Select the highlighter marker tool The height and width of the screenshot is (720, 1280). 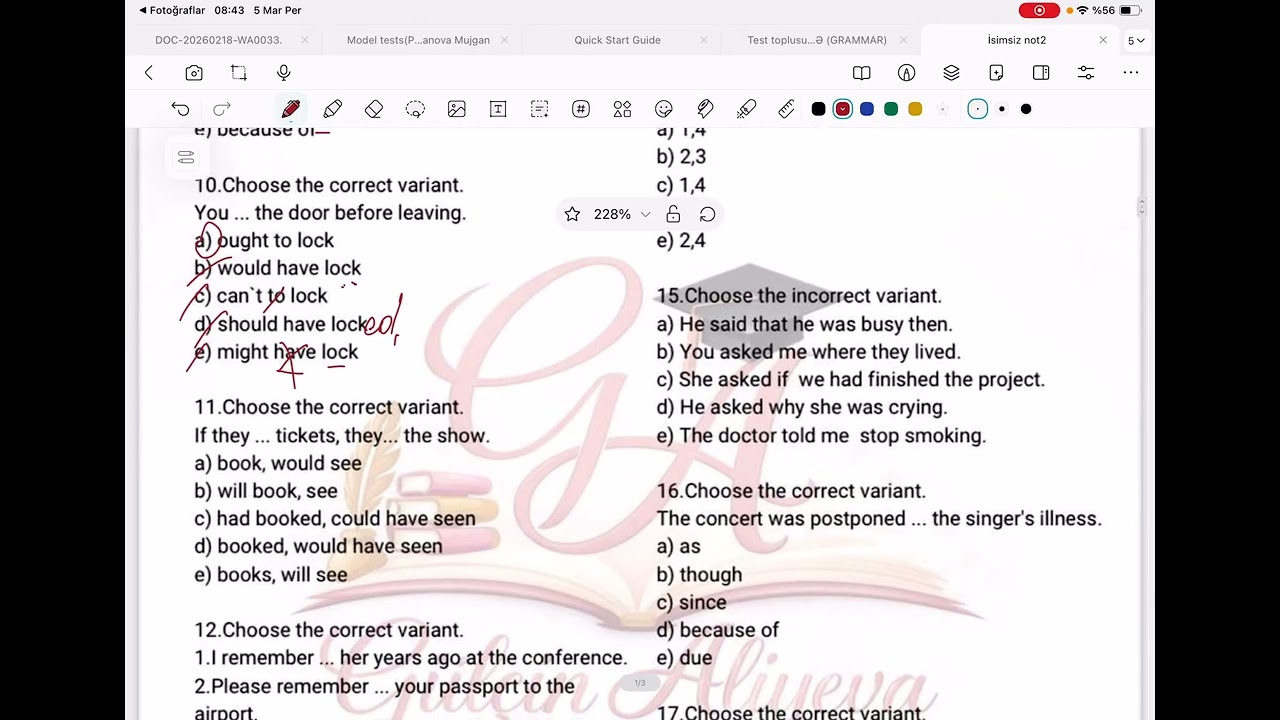click(x=333, y=109)
